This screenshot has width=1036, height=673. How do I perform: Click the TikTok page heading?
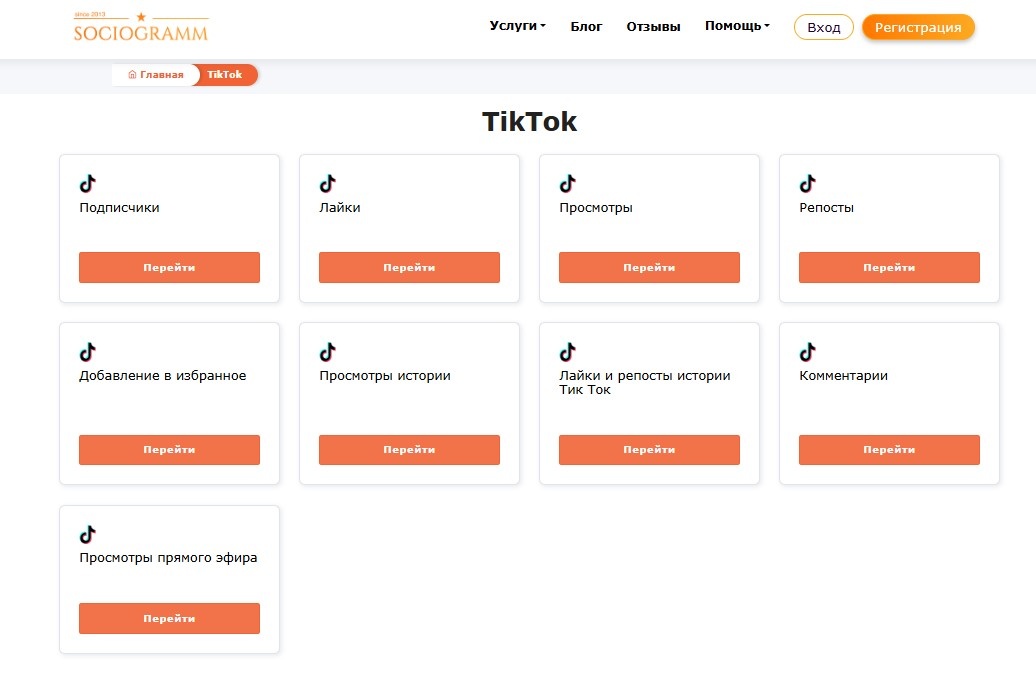coord(529,122)
